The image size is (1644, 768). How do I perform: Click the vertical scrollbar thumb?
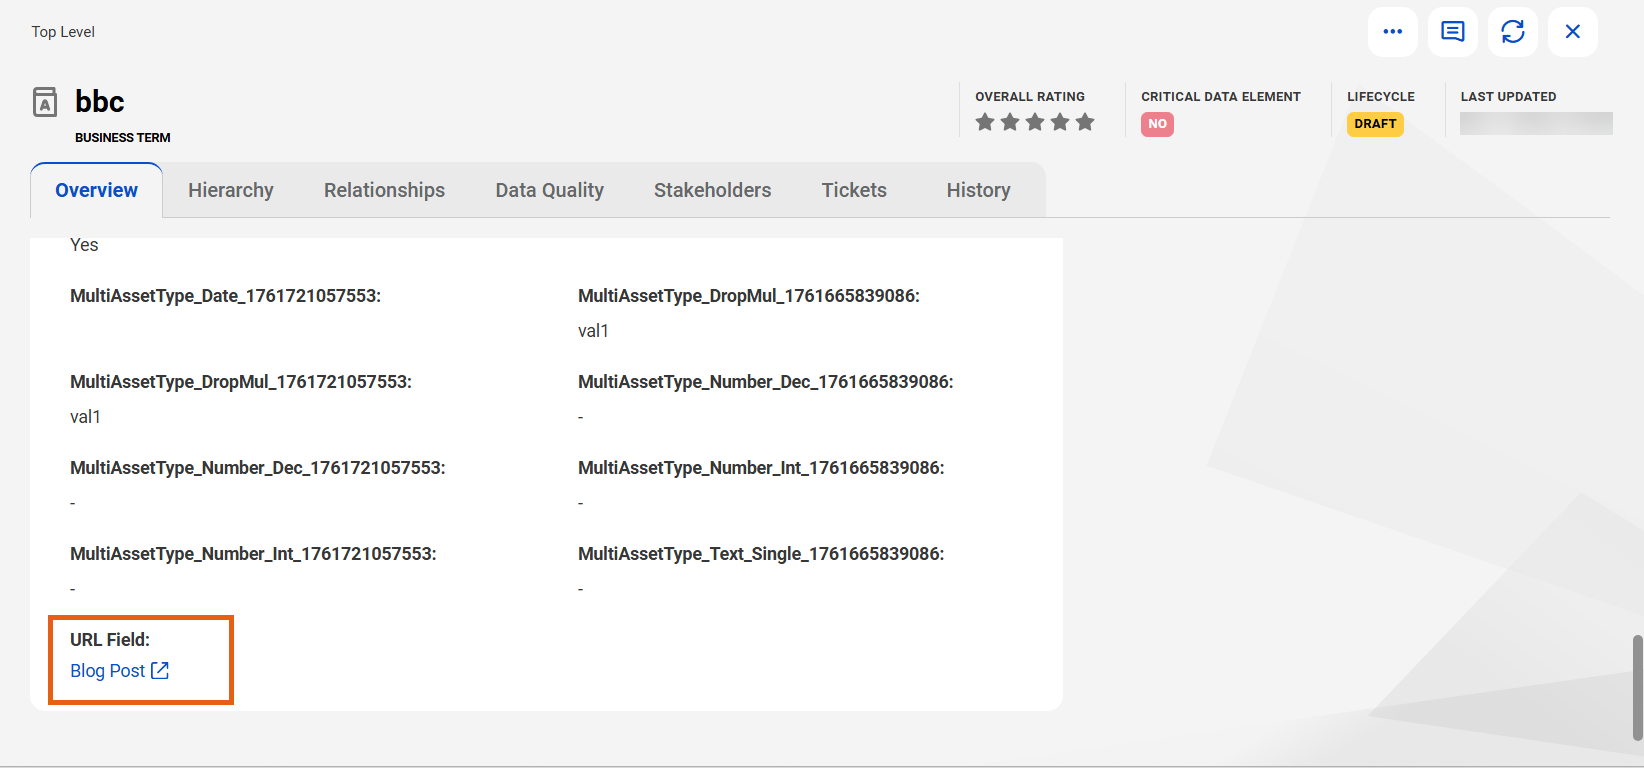pos(1637,687)
